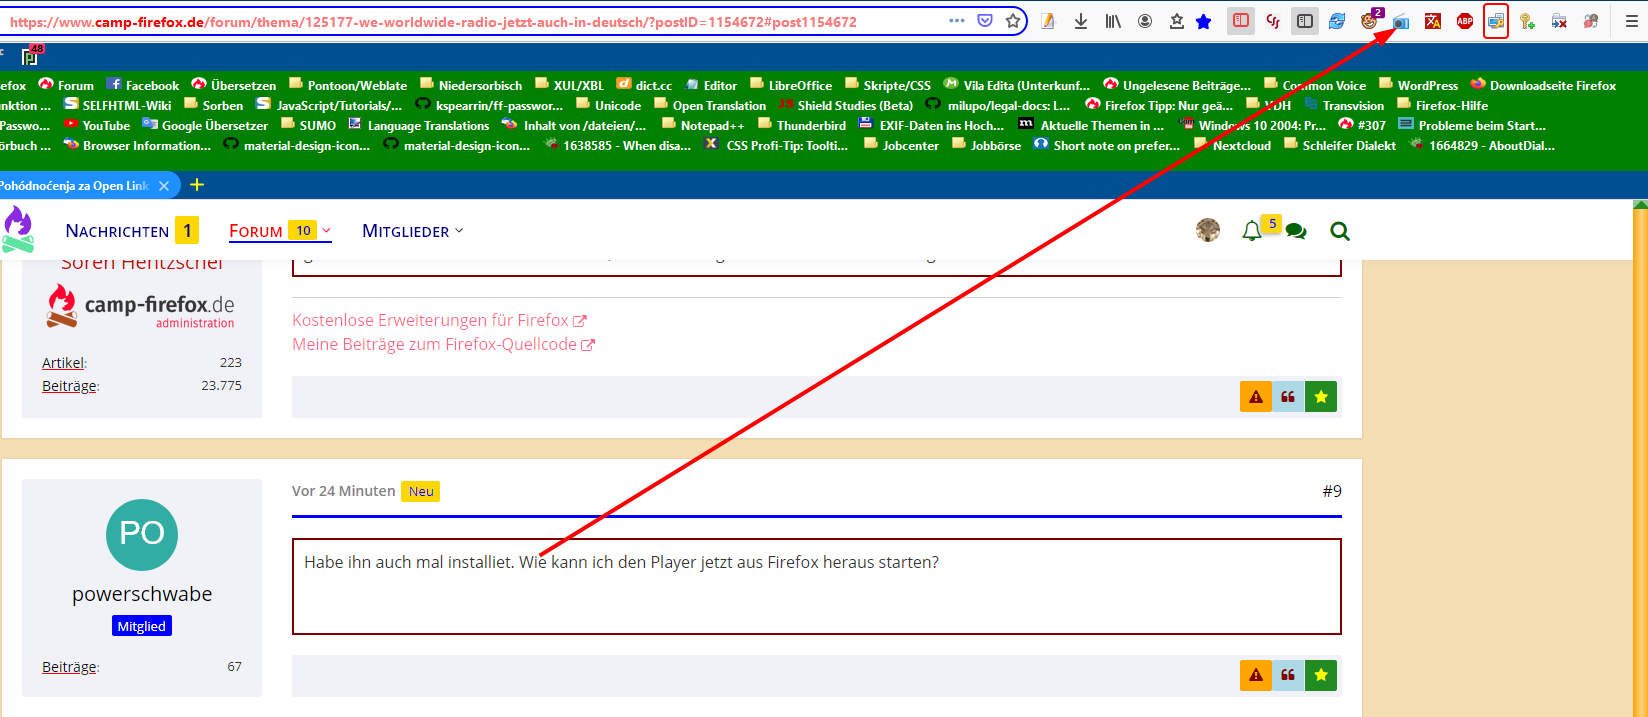The height and width of the screenshot is (717, 1648).
Task: Open the Greasemonkey monkey icon with badge 2
Action: point(1370,20)
